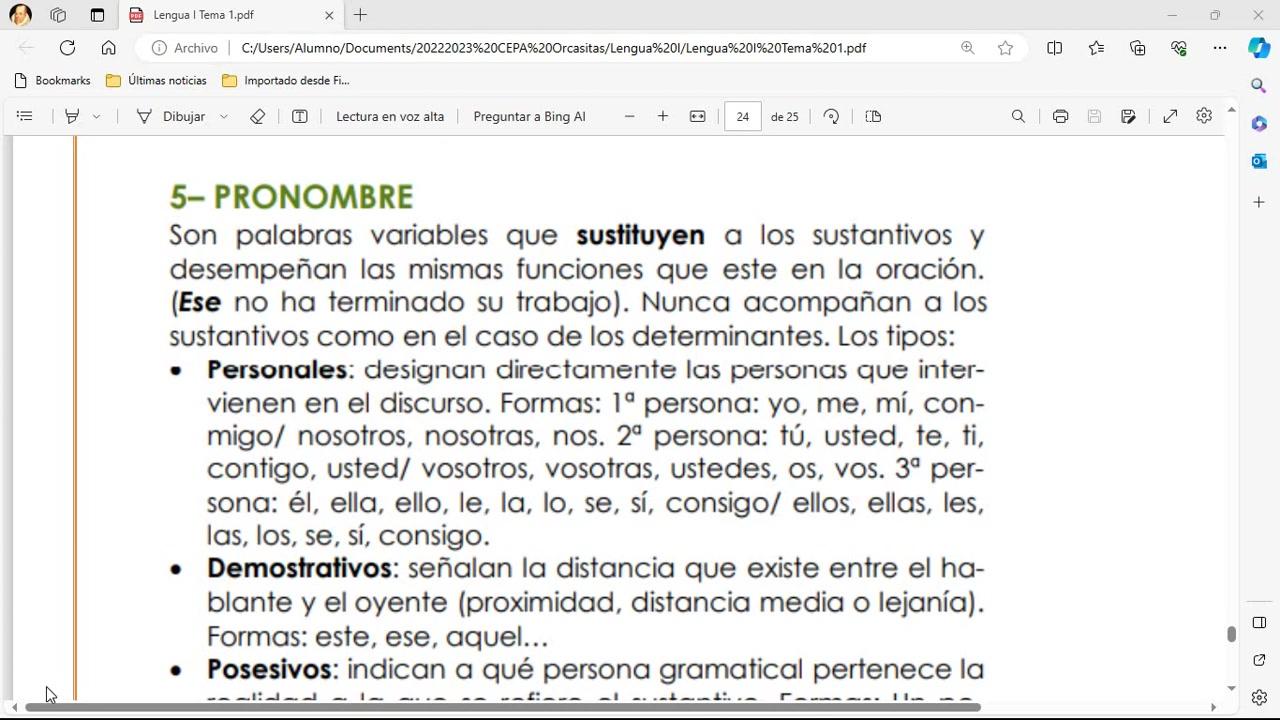
Task: Expand the highlighter color options arrow
Action: [96, 117]
